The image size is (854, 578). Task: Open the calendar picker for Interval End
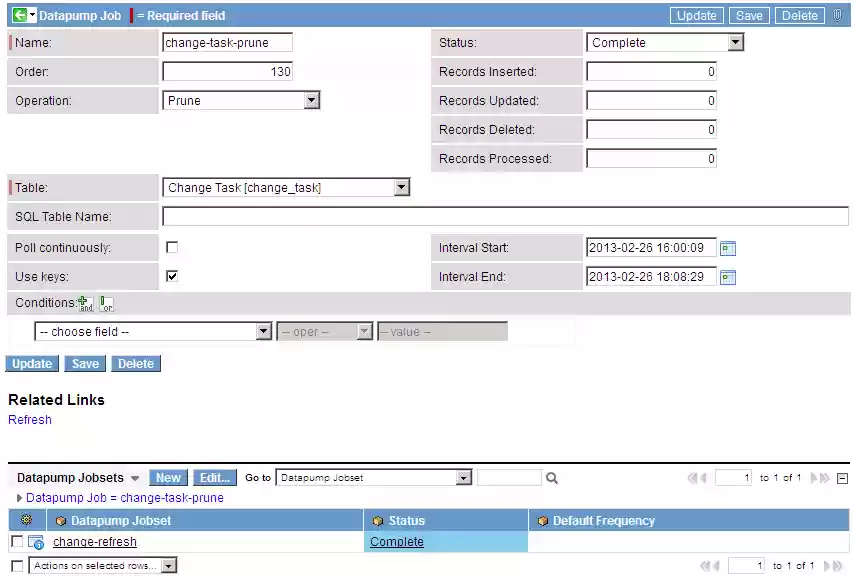point(728,276)
